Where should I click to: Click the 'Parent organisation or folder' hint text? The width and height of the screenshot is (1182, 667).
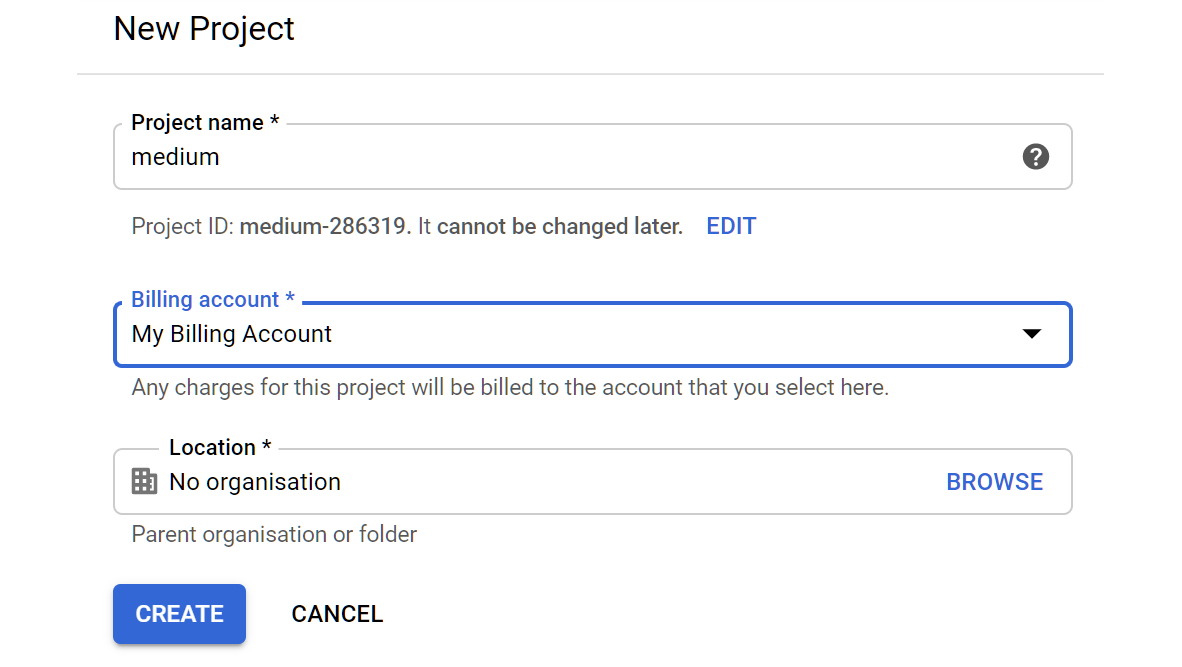(274, 534)
